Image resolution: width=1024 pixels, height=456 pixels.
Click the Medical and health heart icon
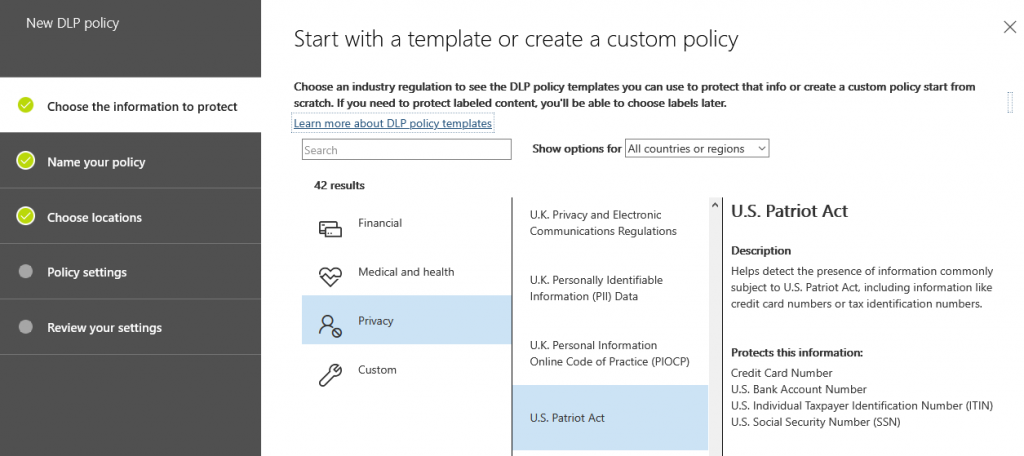[x=330, y=277]
